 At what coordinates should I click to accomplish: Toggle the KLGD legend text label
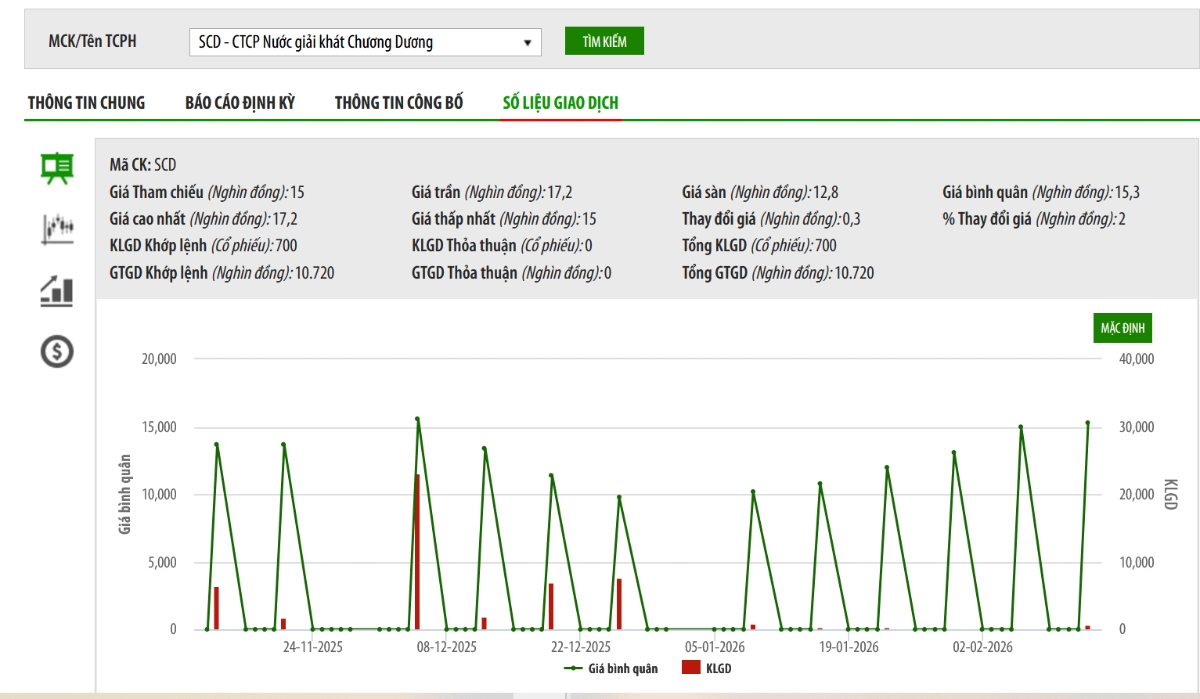719,668
